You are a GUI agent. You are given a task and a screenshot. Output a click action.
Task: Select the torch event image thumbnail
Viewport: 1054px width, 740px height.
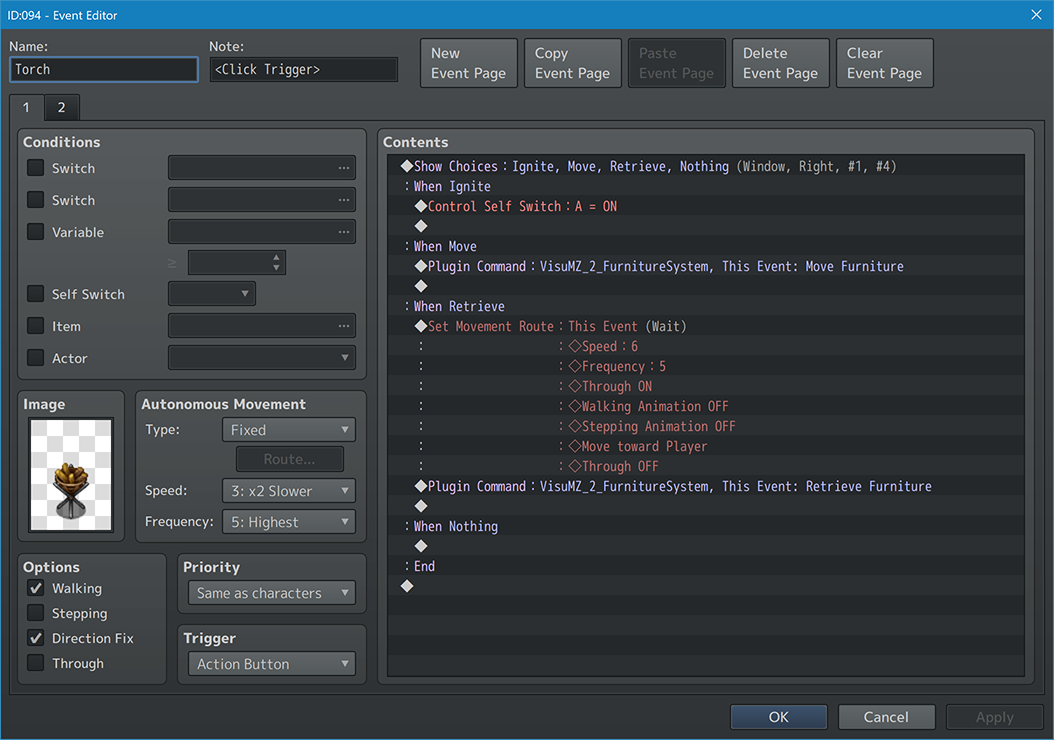pos(70,474)
